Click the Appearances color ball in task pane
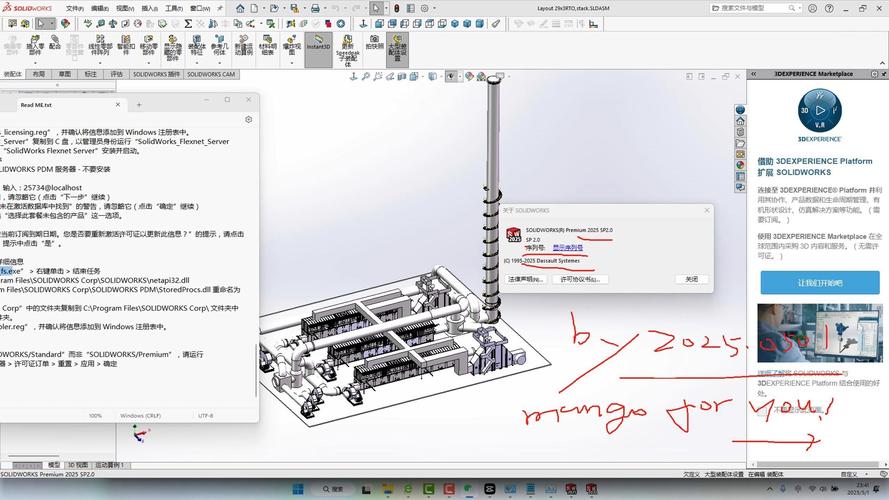This screenshot has width=889, height=500. [740, 165]
